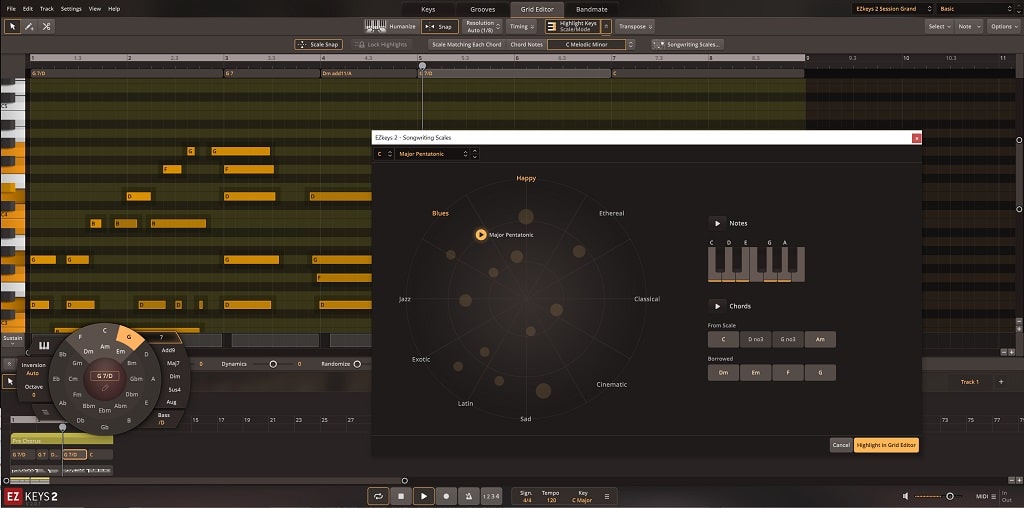This screenshot has width=1024, height=508.
Task: Click the G no3 chord button
Action: point(788,340)
